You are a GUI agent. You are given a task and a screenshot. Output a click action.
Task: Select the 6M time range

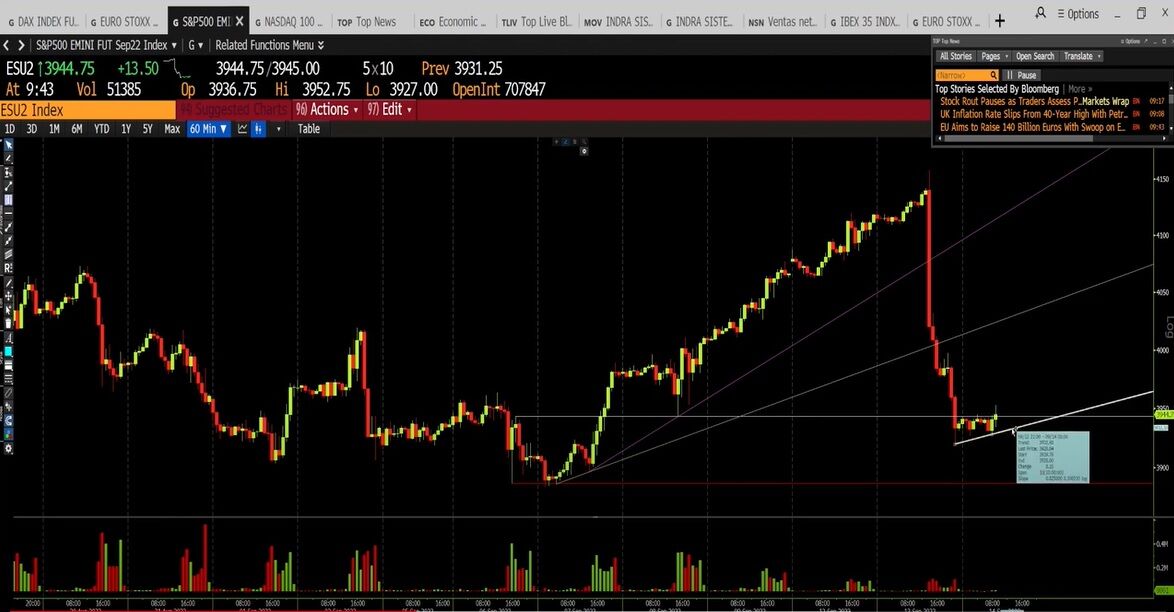pyautogui.click(x=76, y=129)
